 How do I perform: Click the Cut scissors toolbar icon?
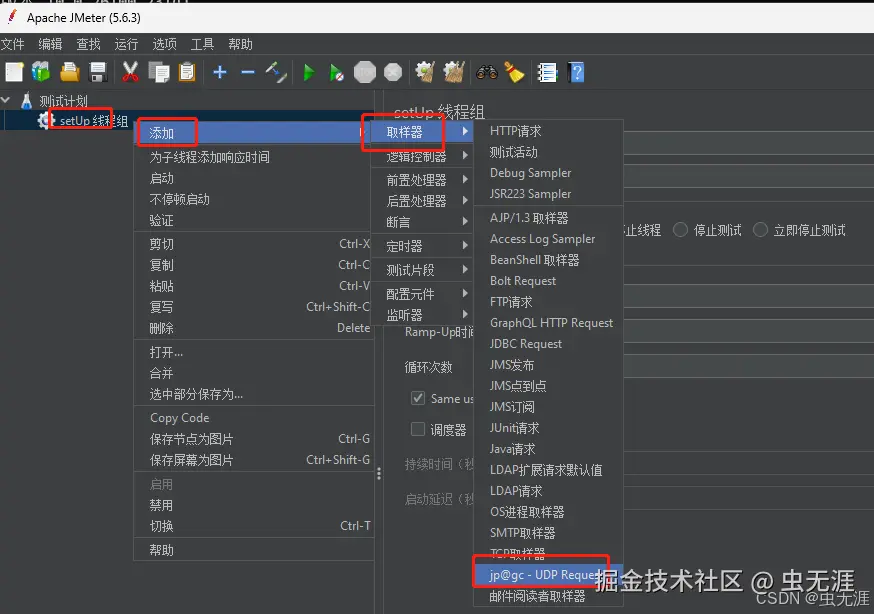[128, 71]
